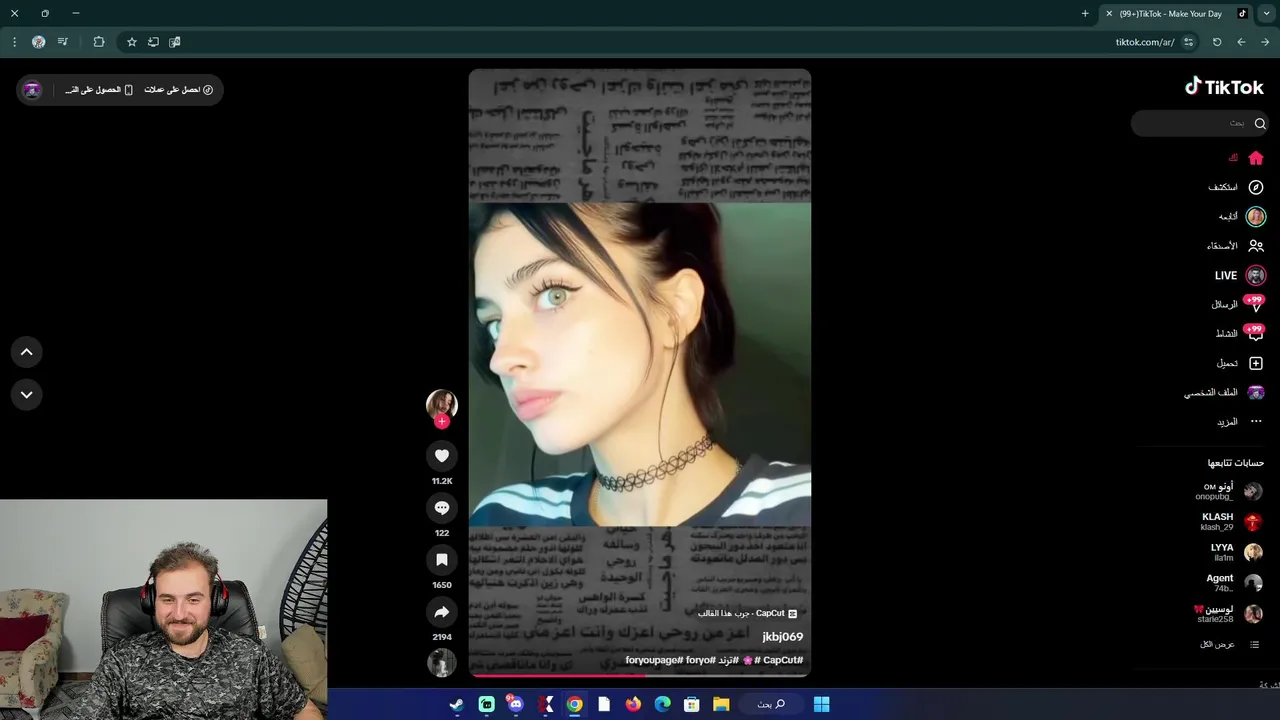Open the Chrome profile avatar

pos(38,42)
